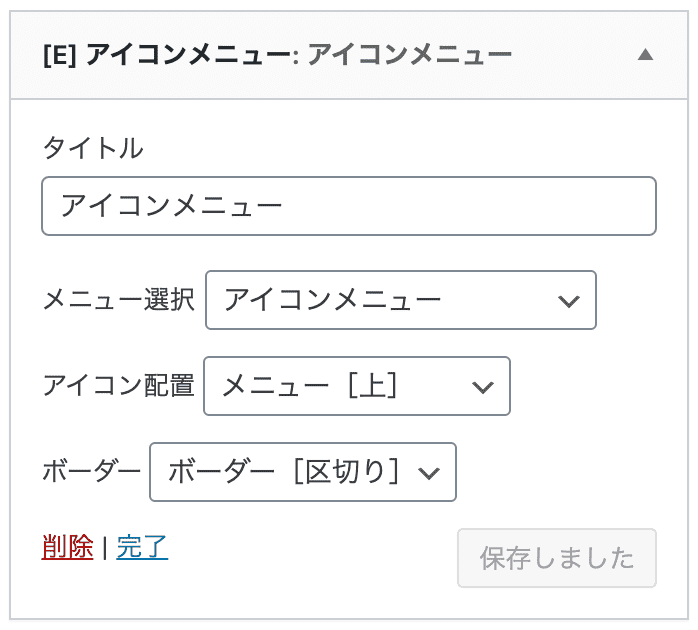
Task: Click the gray アイコンメニュー subtitle in the header
Action: coord(410,55)
